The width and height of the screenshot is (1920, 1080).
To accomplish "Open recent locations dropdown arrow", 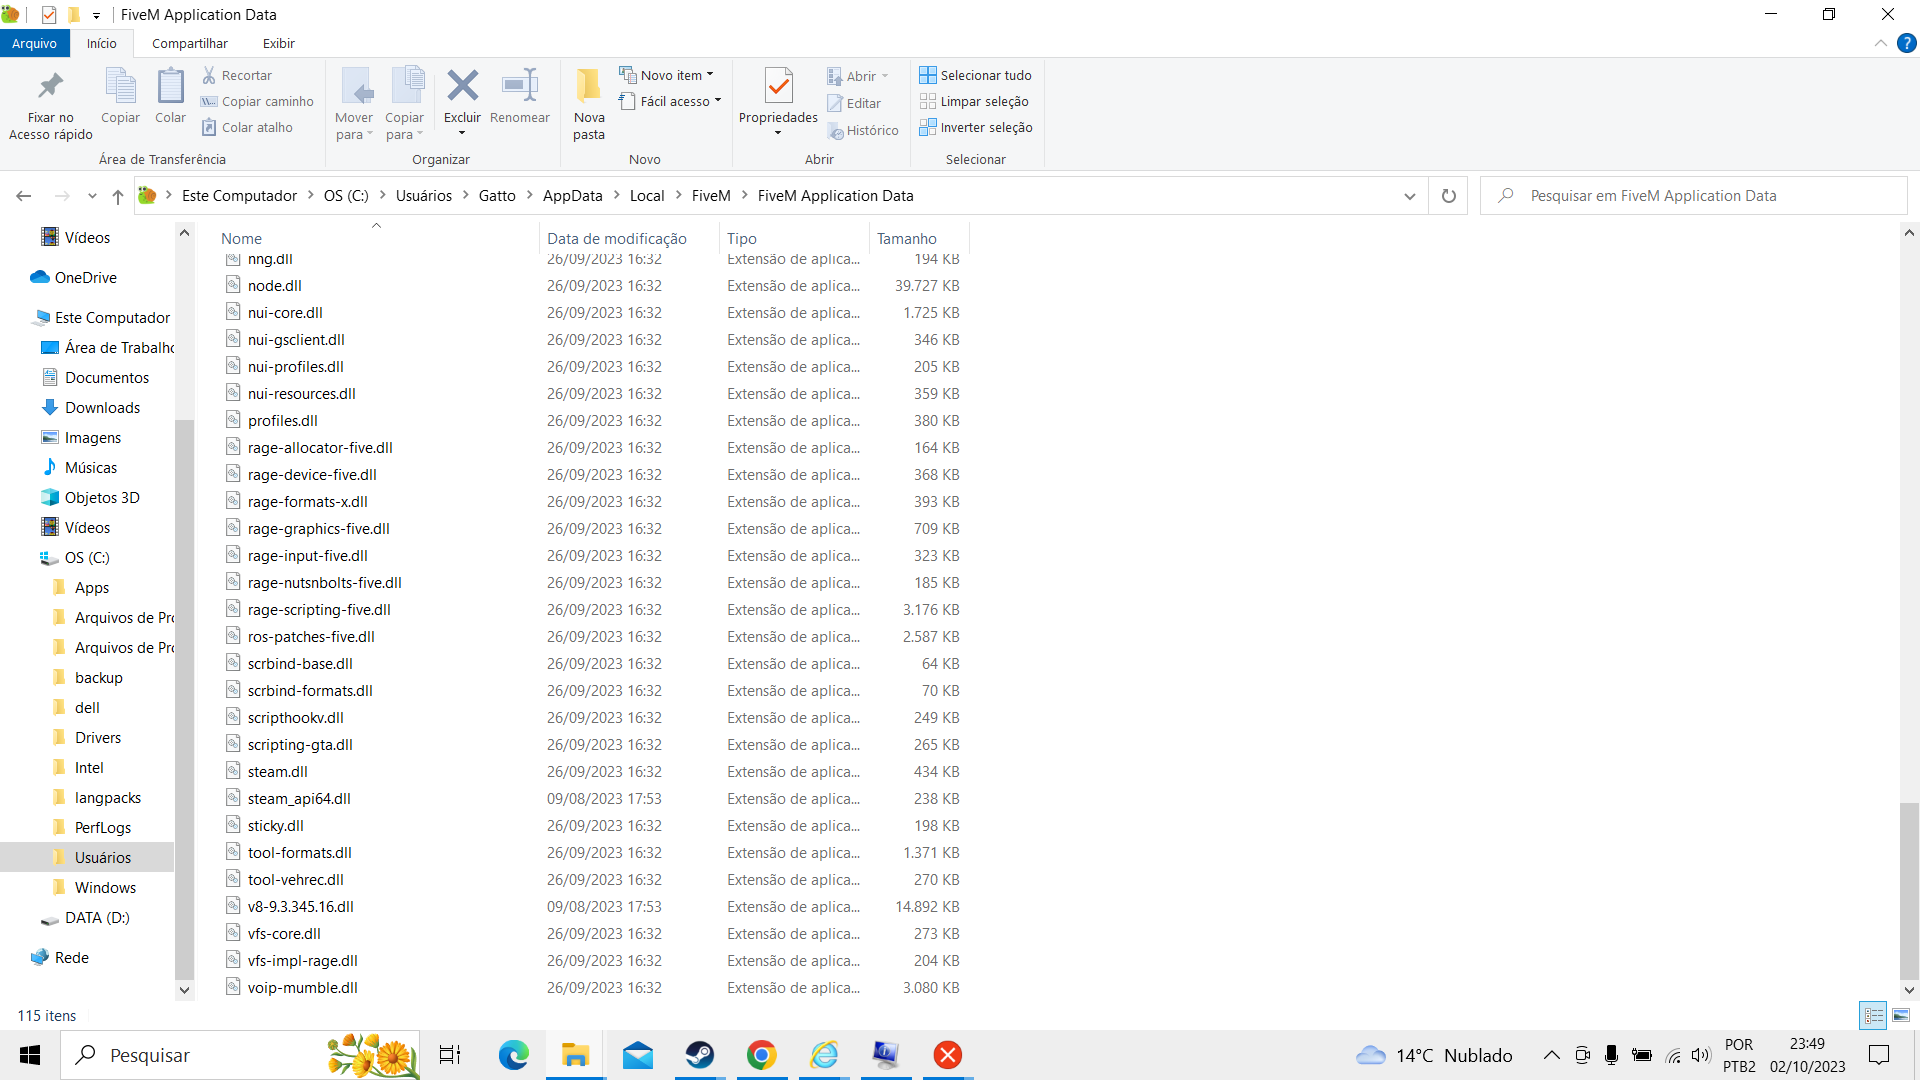I will [x=92, y=196].
